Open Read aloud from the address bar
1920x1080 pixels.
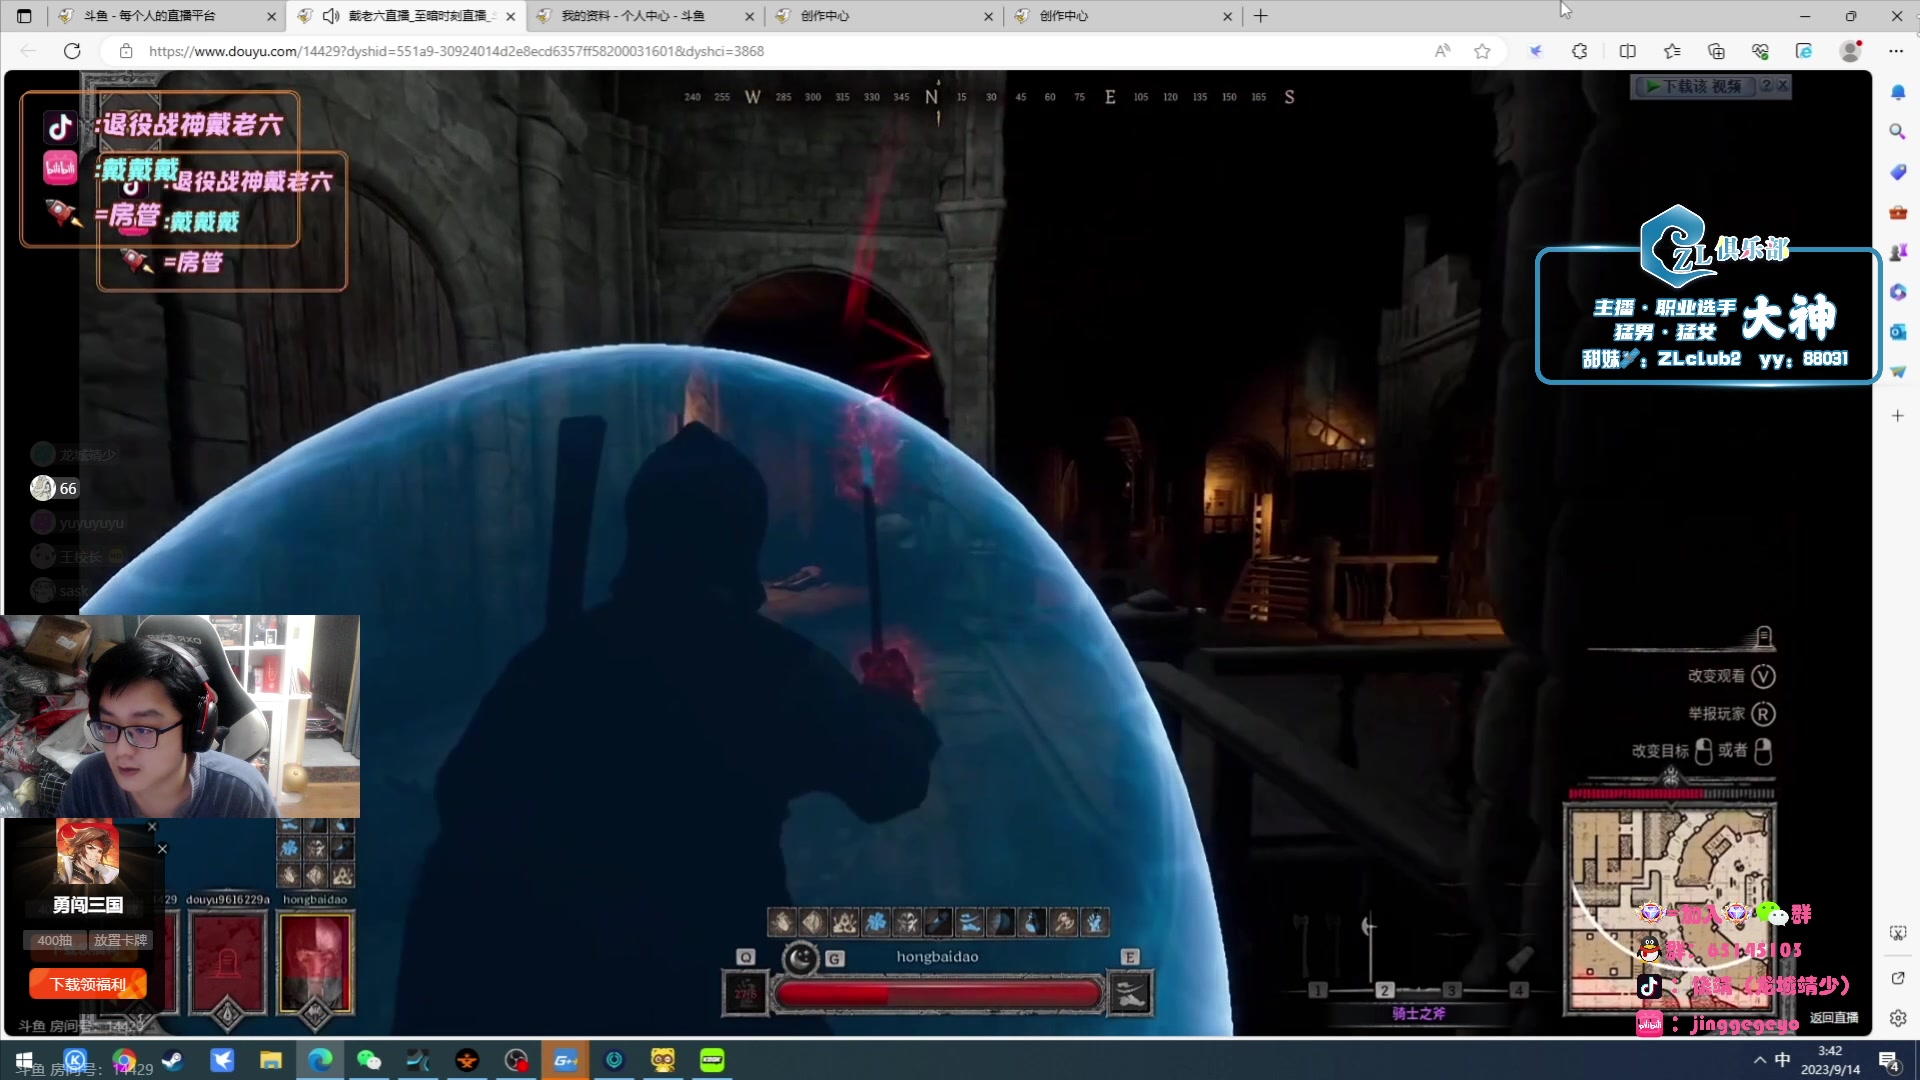[1442, 51]
